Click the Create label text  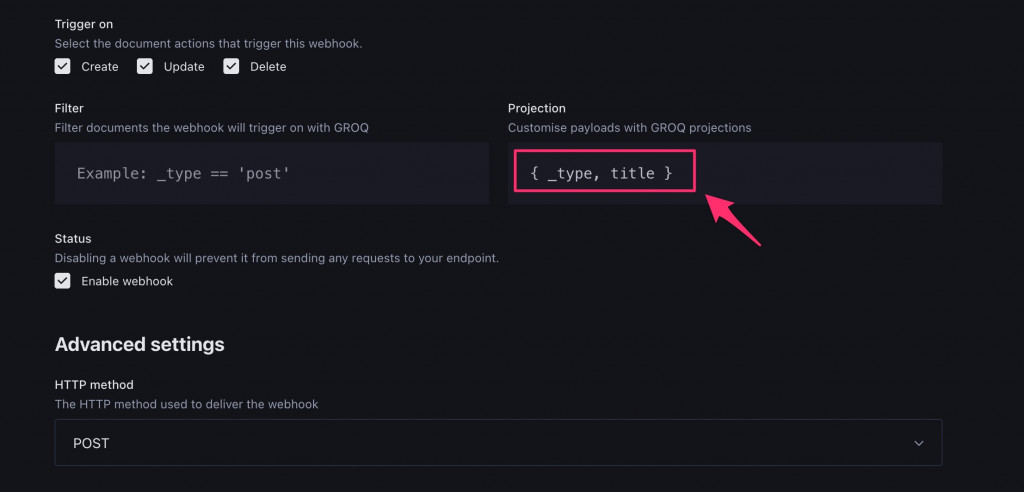click(100, 67)
